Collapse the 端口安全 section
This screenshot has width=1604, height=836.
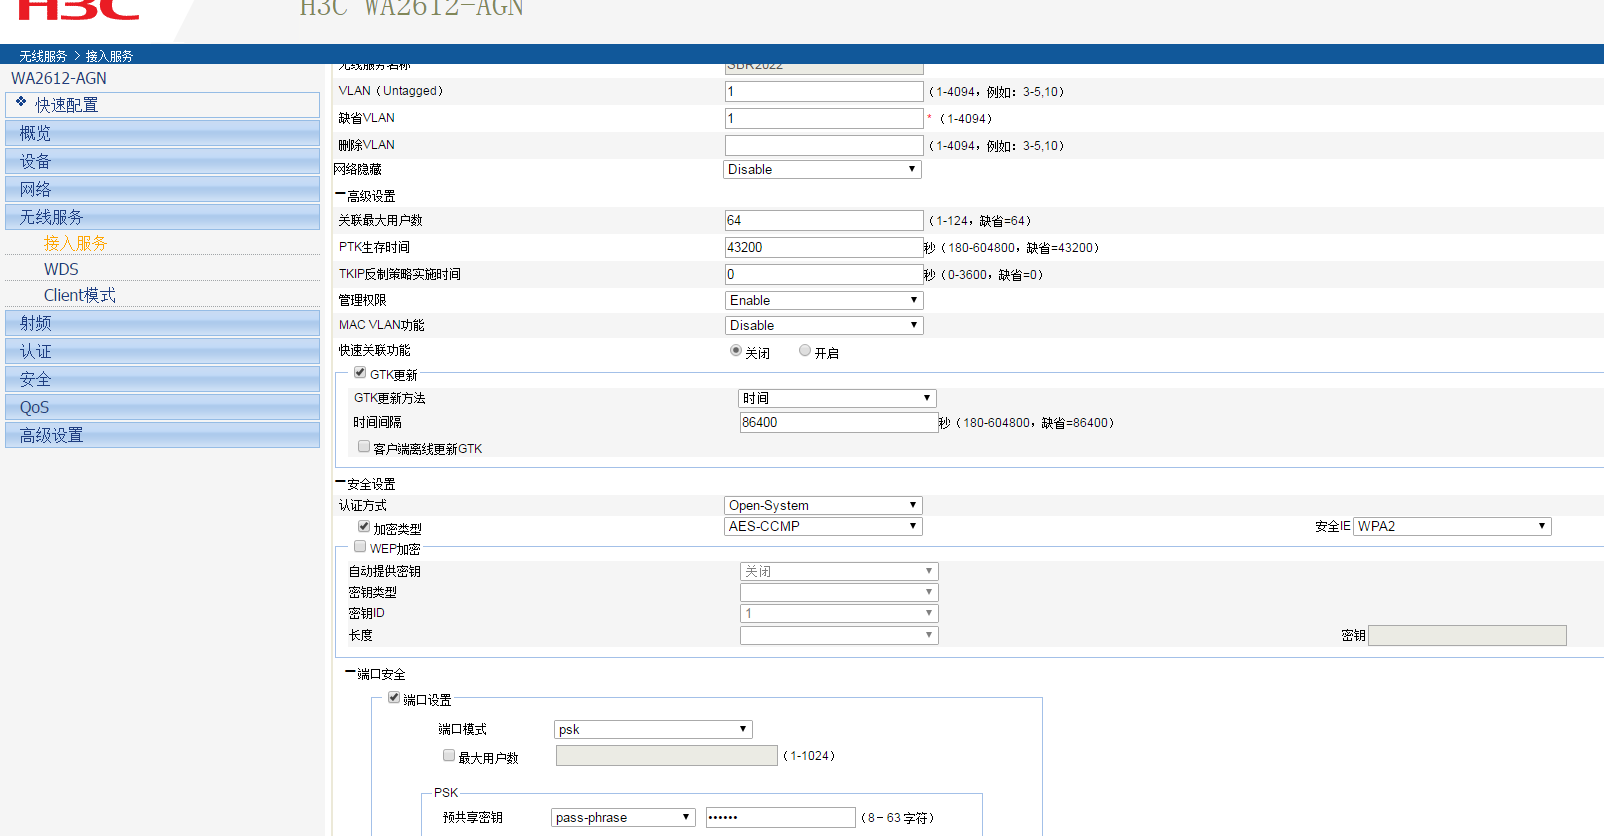pos(350,673)
